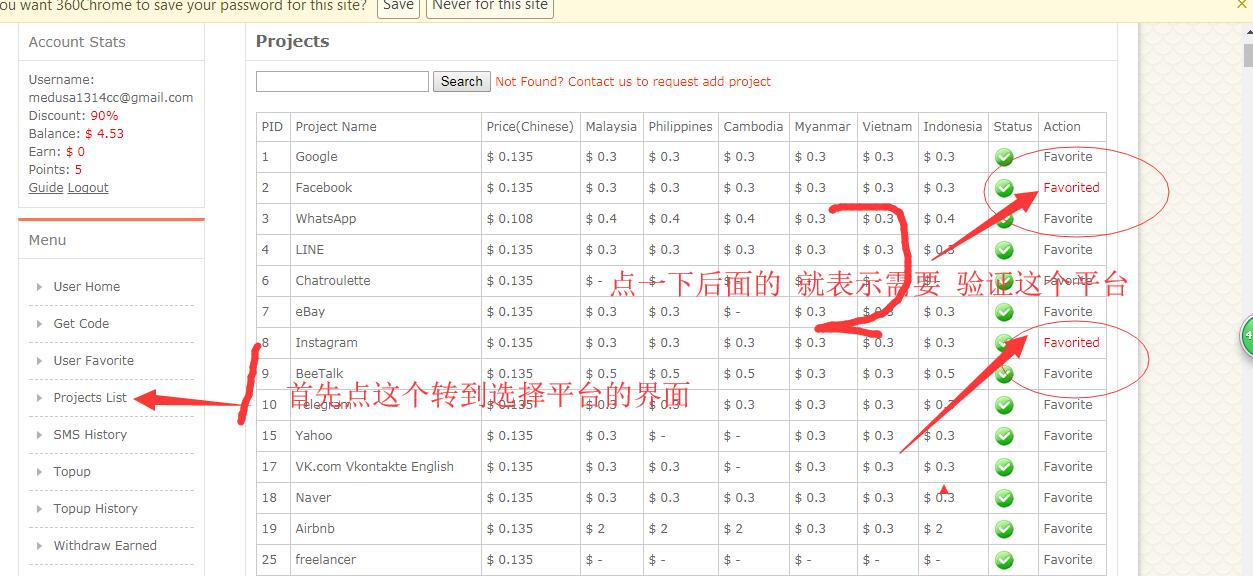Open the Guide link in Account Stats
The height and width of the screenshot is (576, 1253).
(45, 188)
